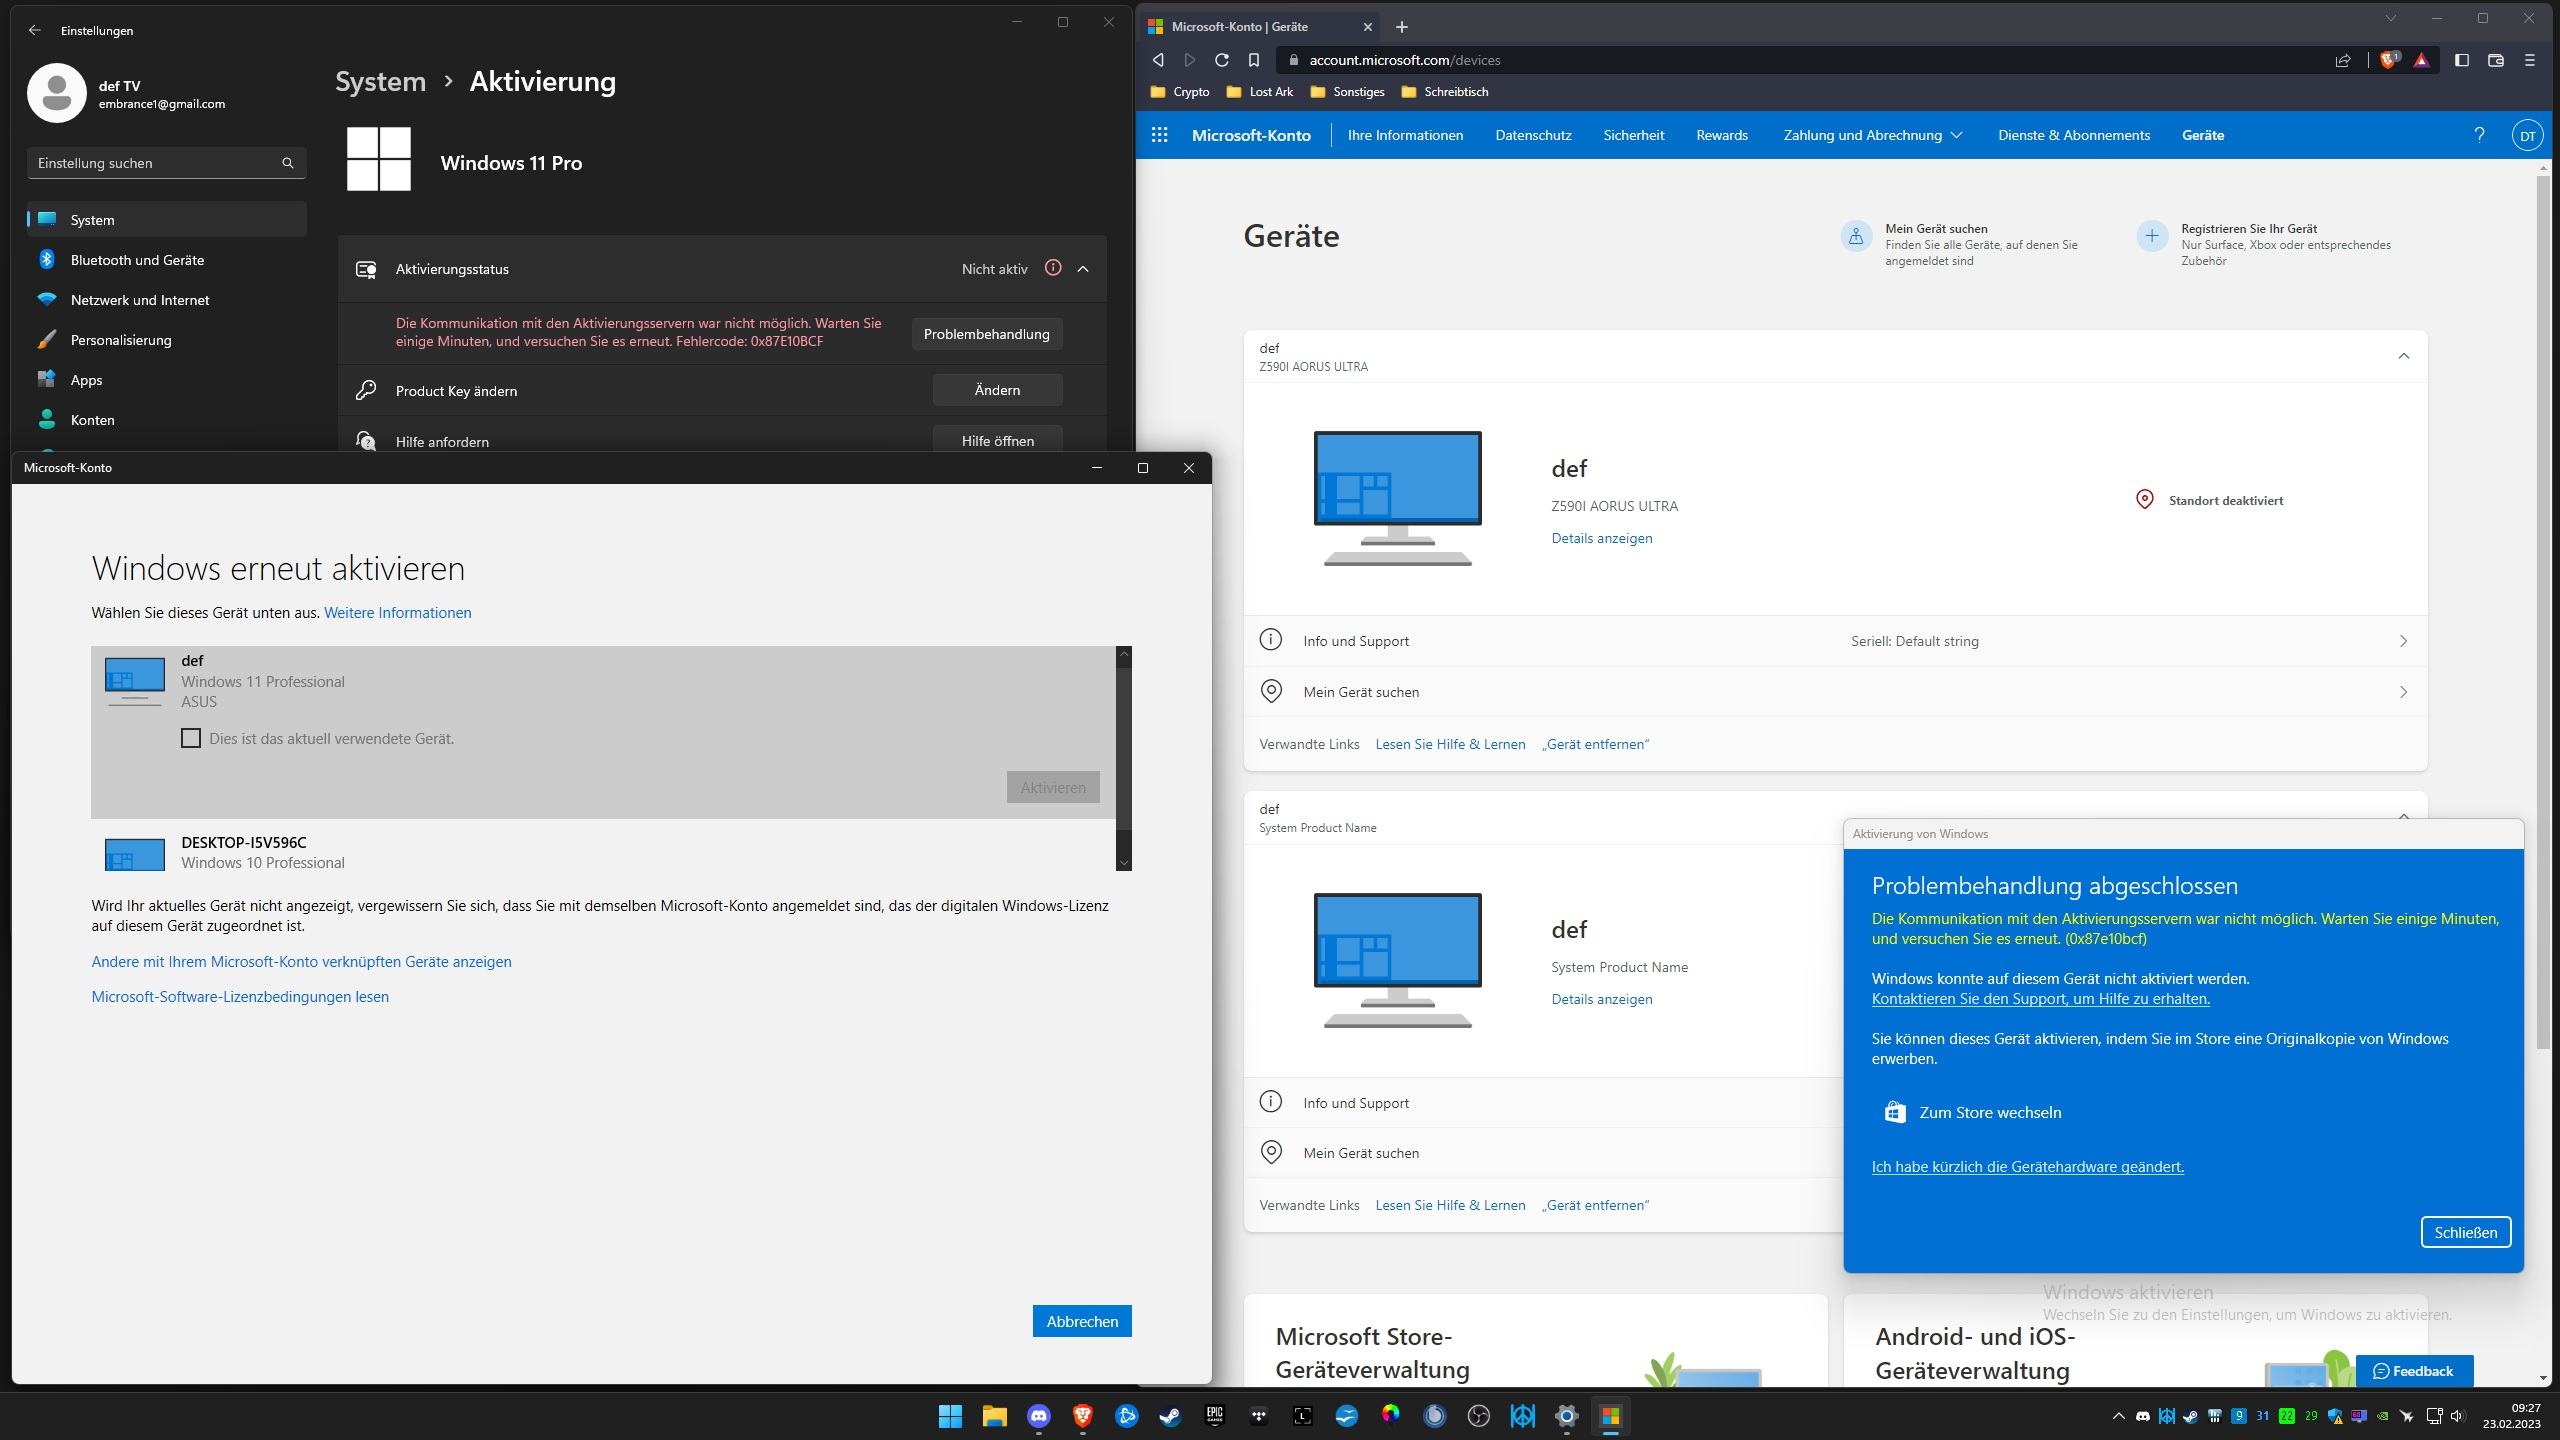This screenshot has width=2560, height=1440.
Task: Click Hilfe öffnen button
Action: [997, 440]
